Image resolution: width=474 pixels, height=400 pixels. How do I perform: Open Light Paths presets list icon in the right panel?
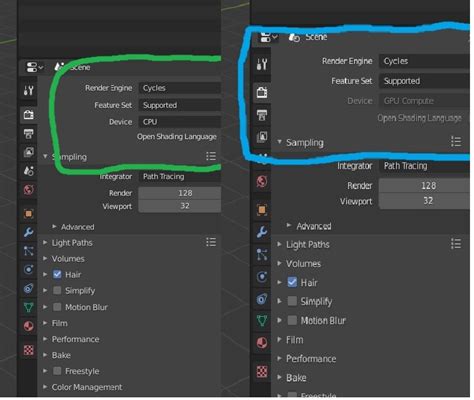pos(456,244)
